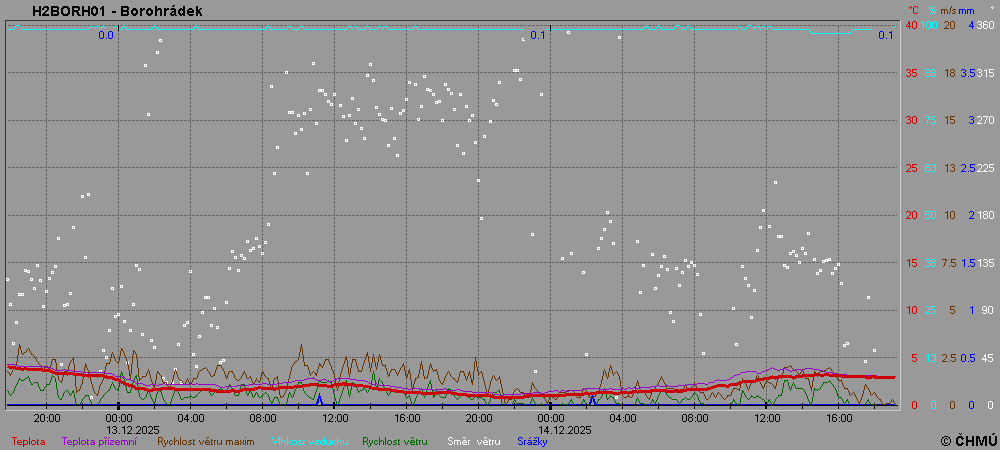The height and width of the screenshot is (450, 1000).
Task: Click the 180 wind direction axis value
Action: [985, 215]
